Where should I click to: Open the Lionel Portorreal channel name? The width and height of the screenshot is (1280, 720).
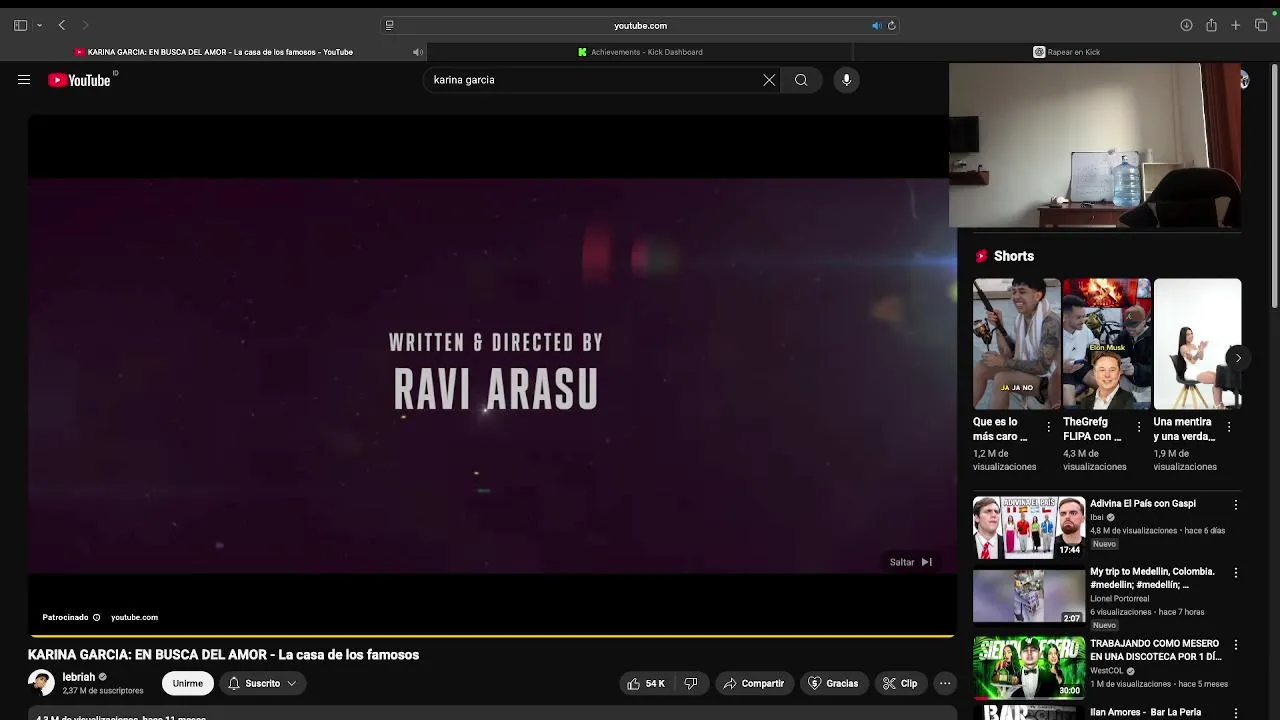coord(1119,599)
